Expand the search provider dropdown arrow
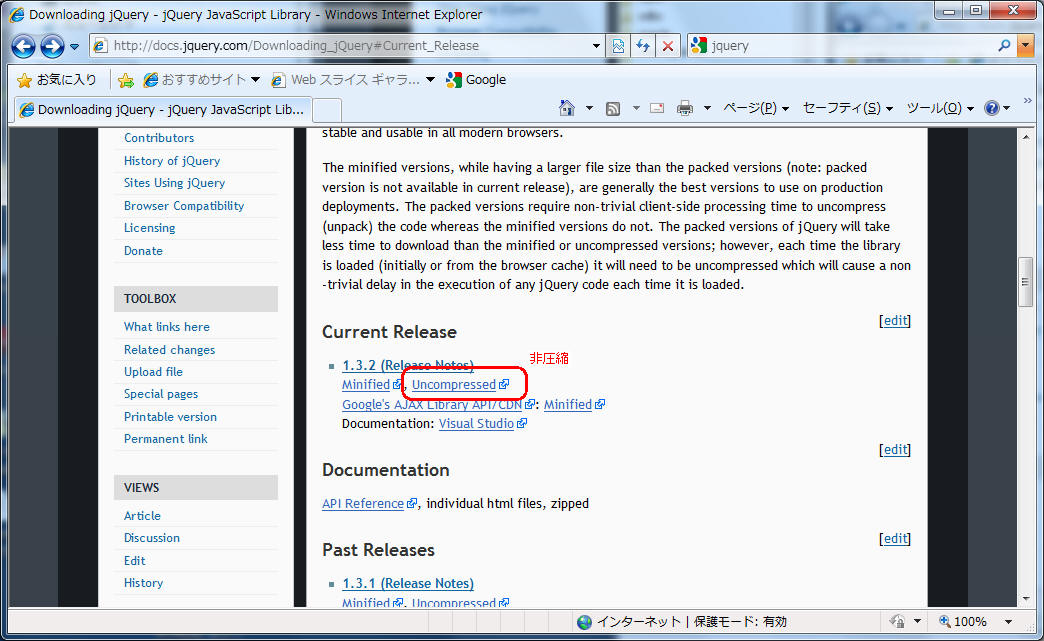This screenshot has width=1044, height=641. tap(1026, 46)
